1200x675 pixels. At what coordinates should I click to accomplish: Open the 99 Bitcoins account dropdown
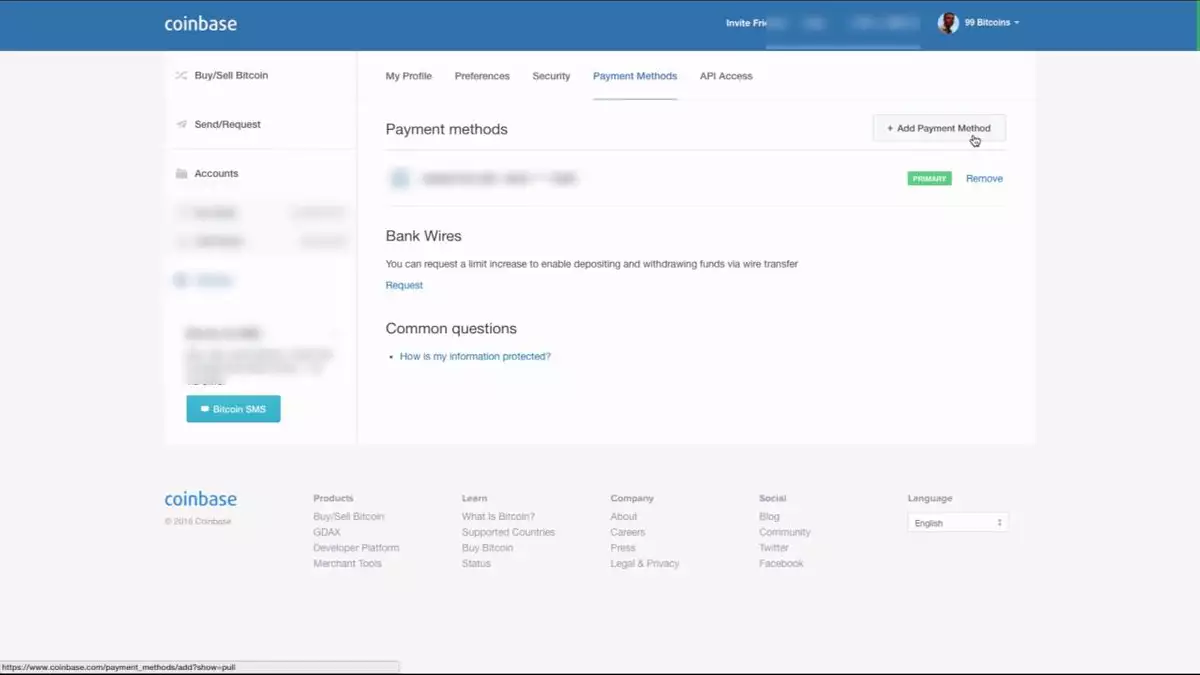[x=992, y=22]
